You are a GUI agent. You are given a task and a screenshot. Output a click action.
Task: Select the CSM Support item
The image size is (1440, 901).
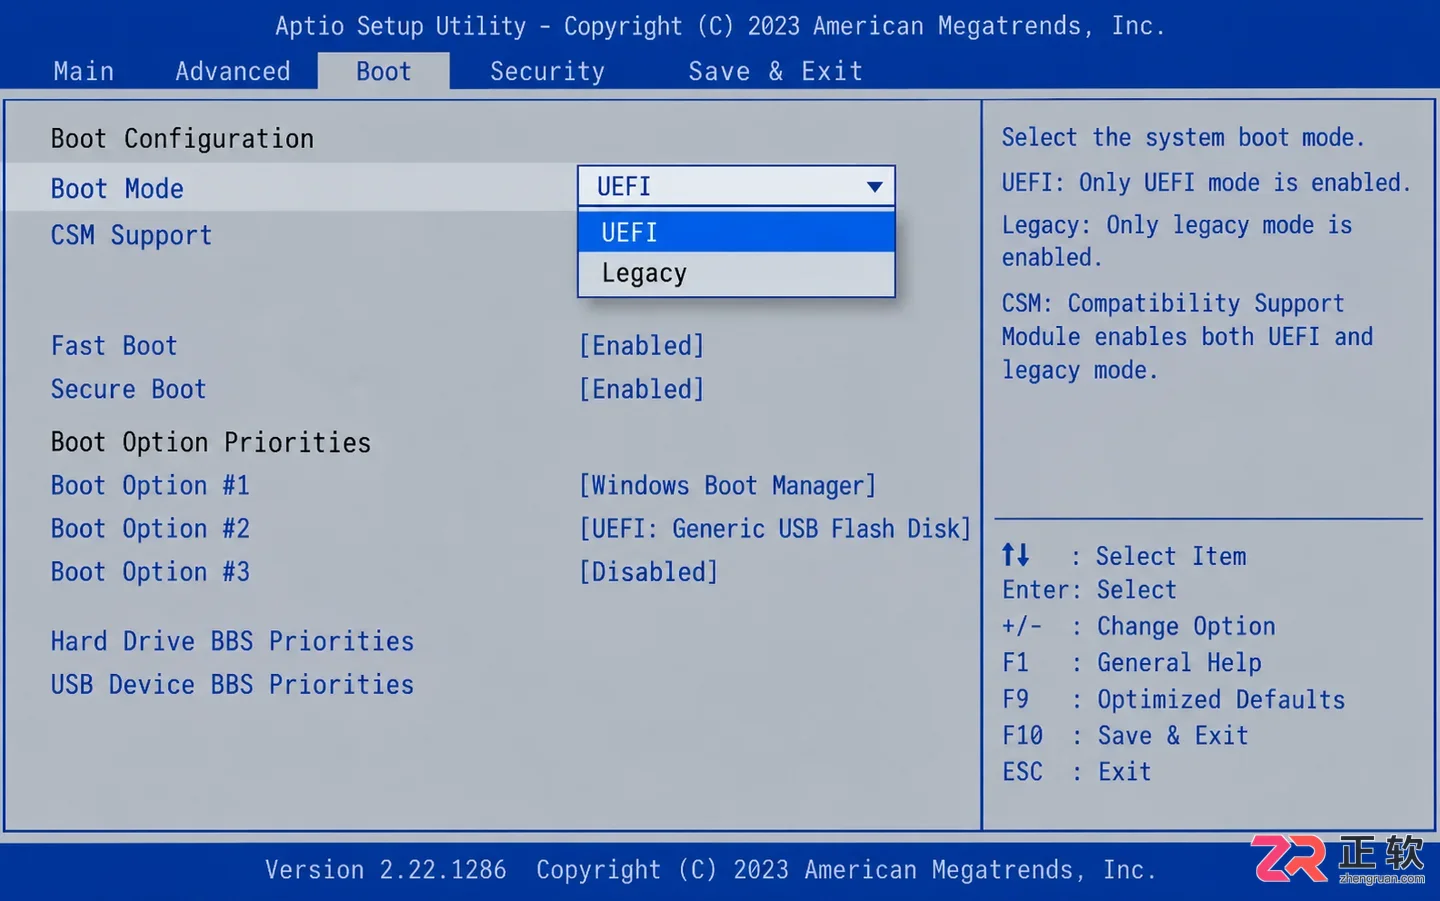(131, 236)
